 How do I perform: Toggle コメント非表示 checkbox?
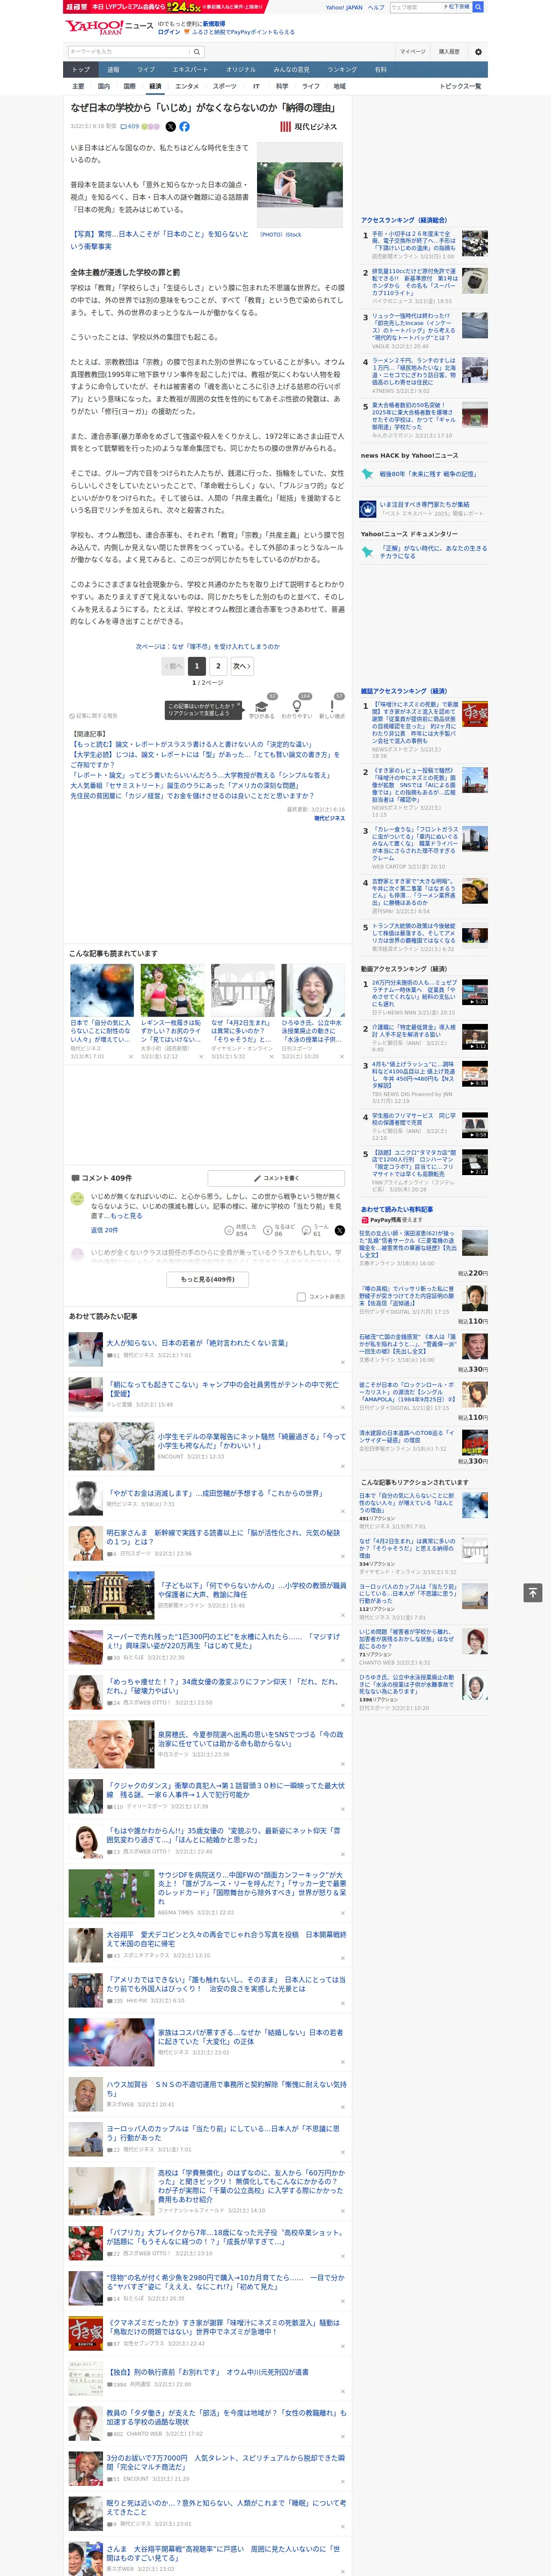click(301, 1297)
